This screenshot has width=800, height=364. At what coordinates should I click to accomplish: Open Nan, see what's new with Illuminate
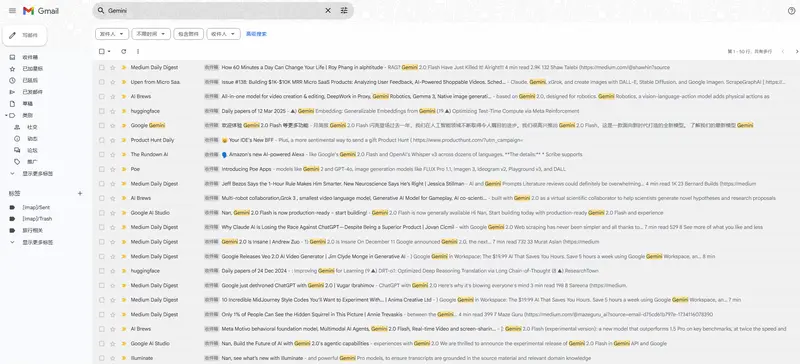click(x=446, y=358)
